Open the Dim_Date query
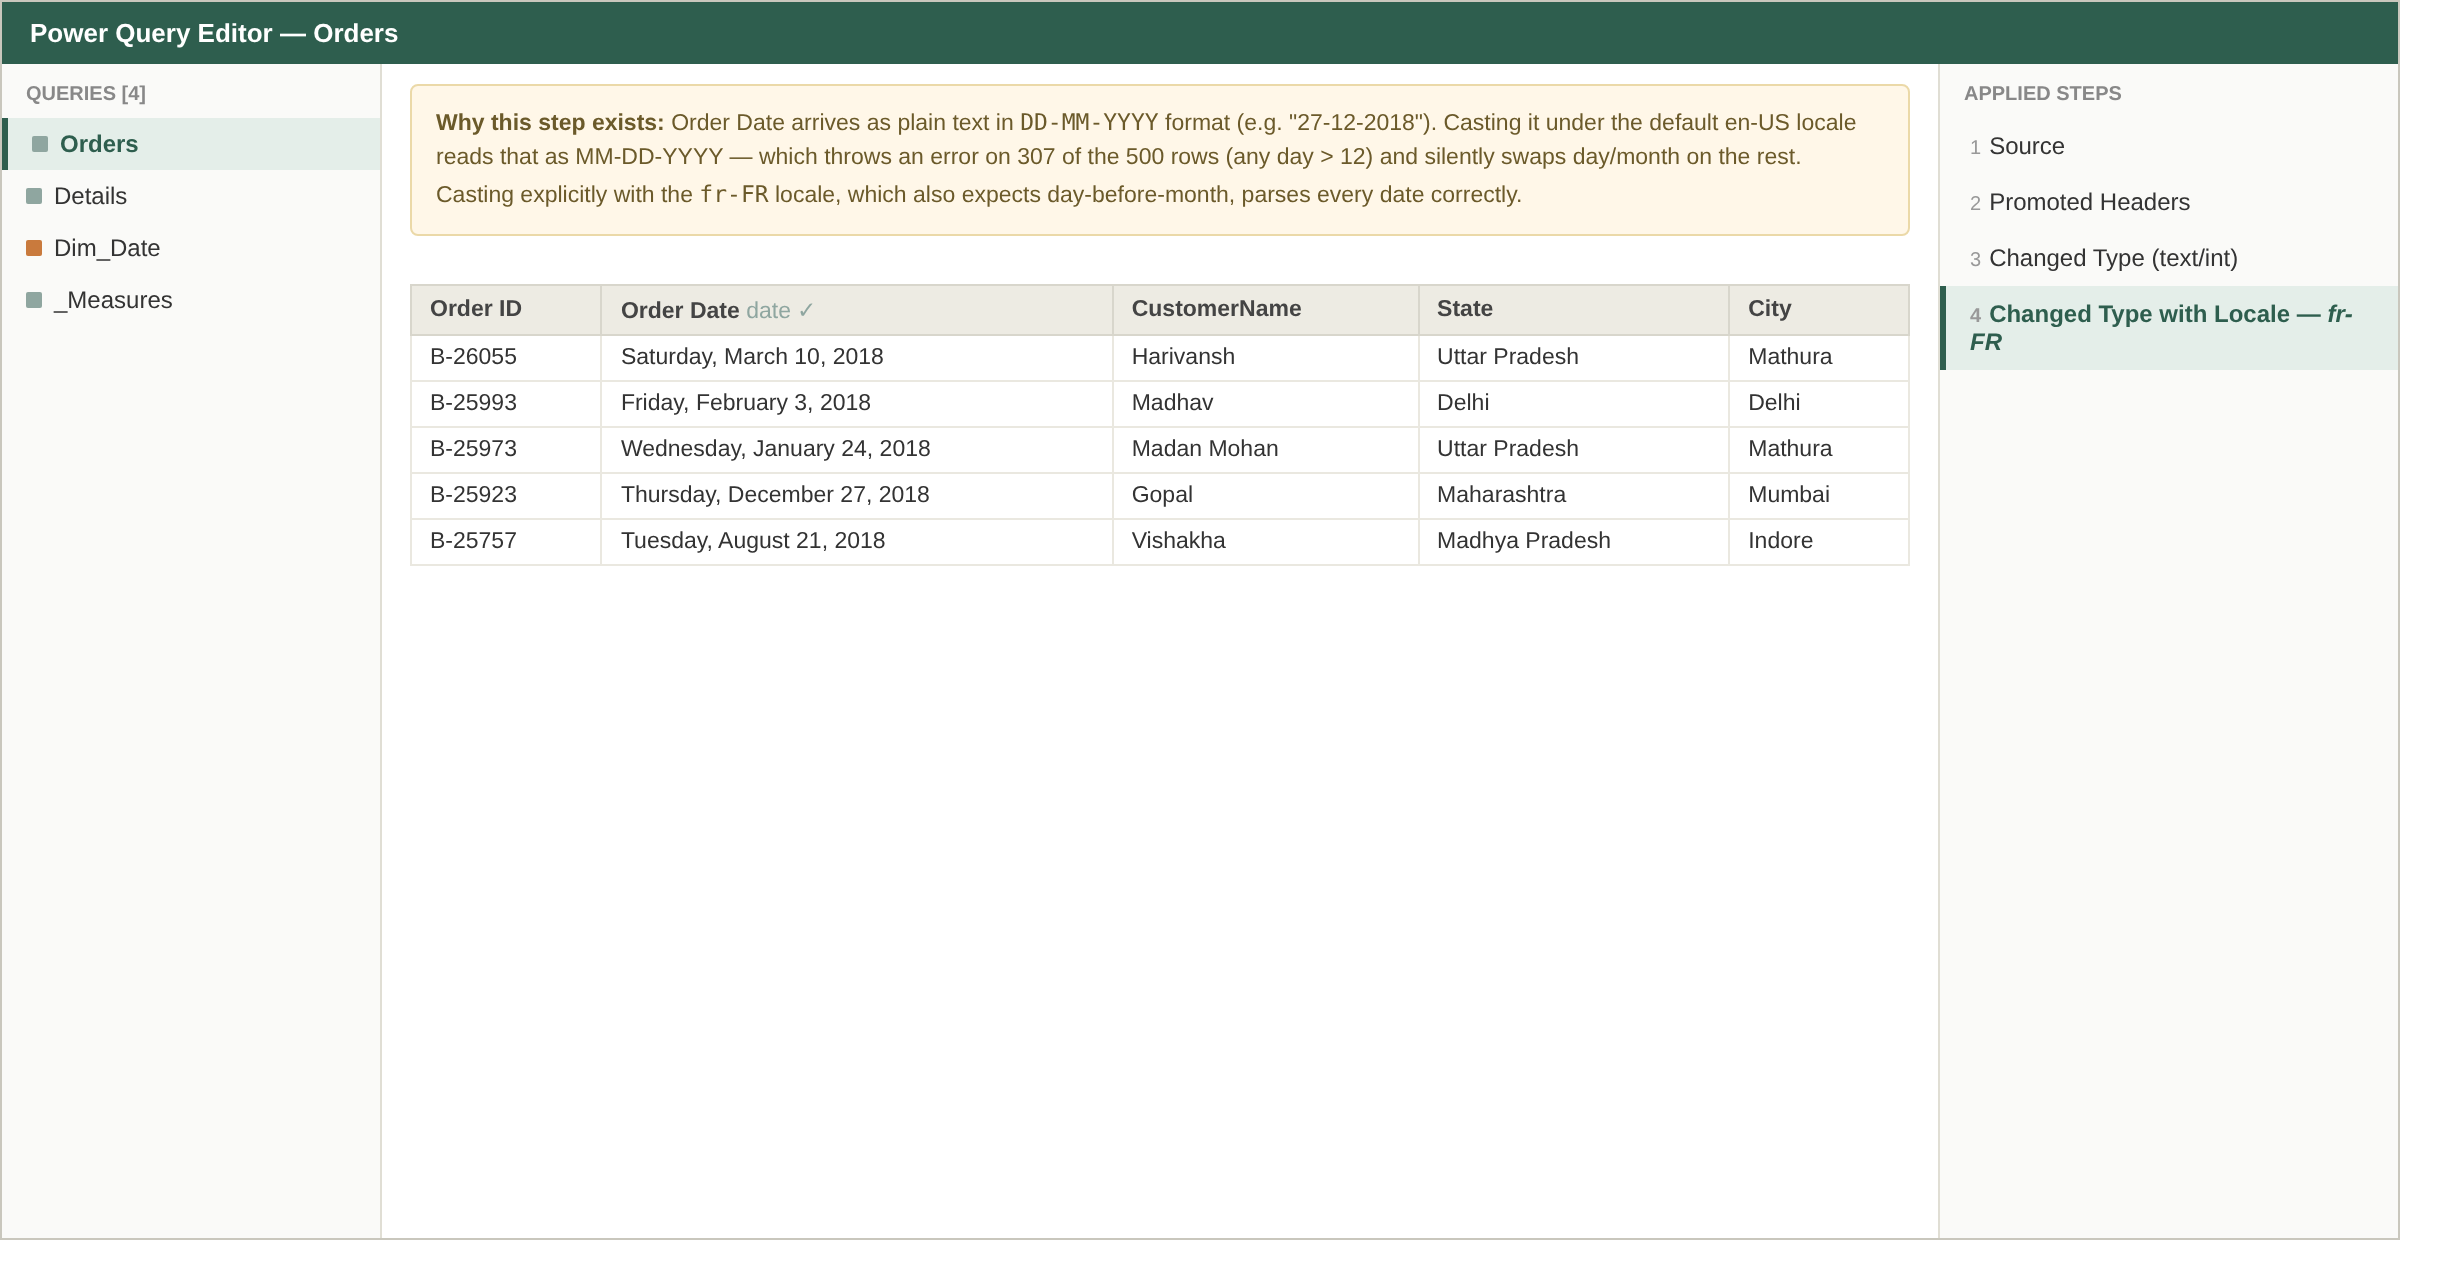This screenshot has height=1280, width=2440. [x=192, y=248]
